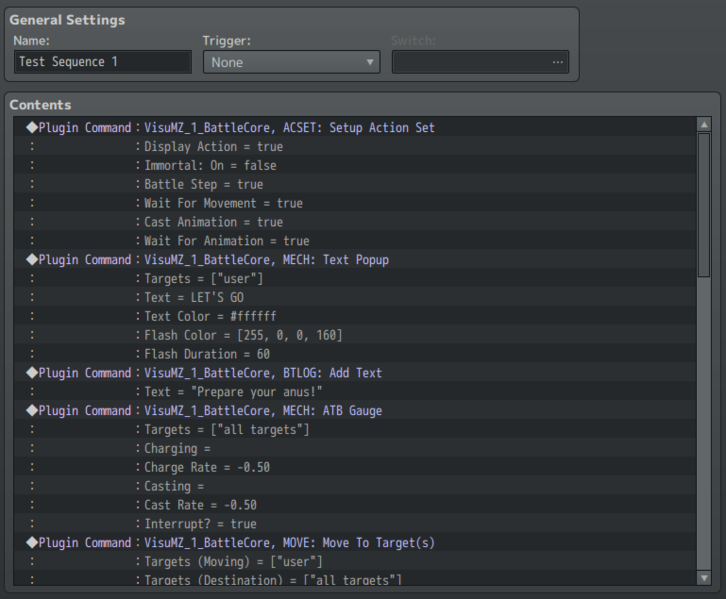
Task: Select the Interrupt? = true line
Action: click(200, 524)
